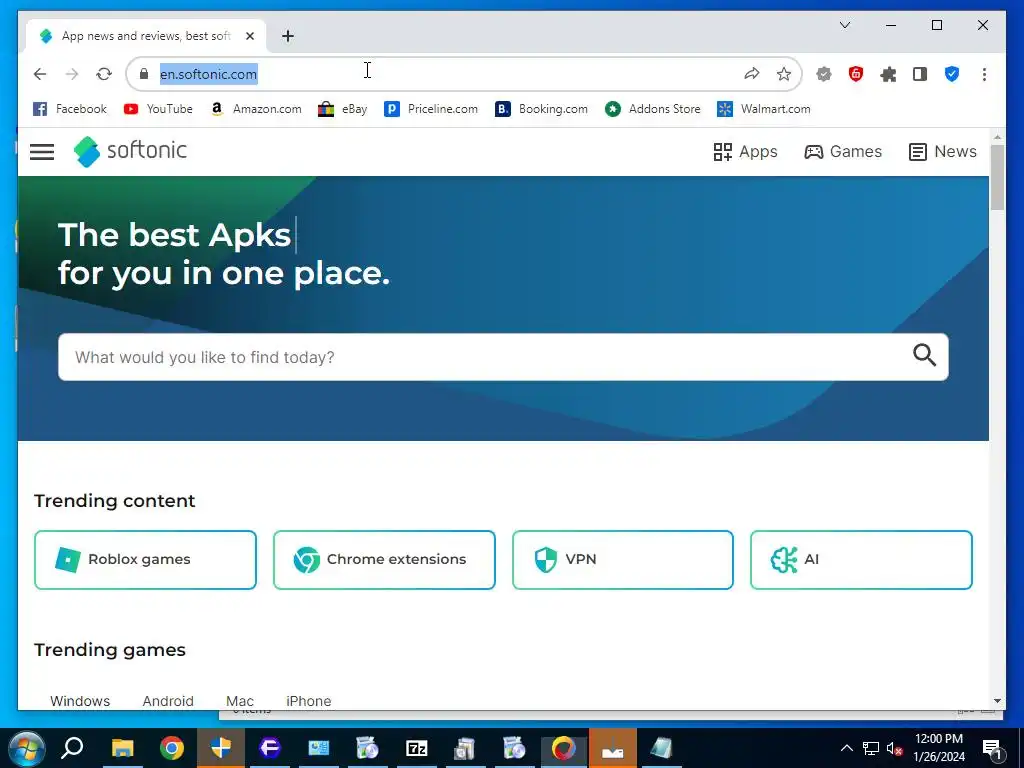This screenshot has width=1024, height=768.
Task: Open the Facebook bookmark
Action: [x=70, y=109]
